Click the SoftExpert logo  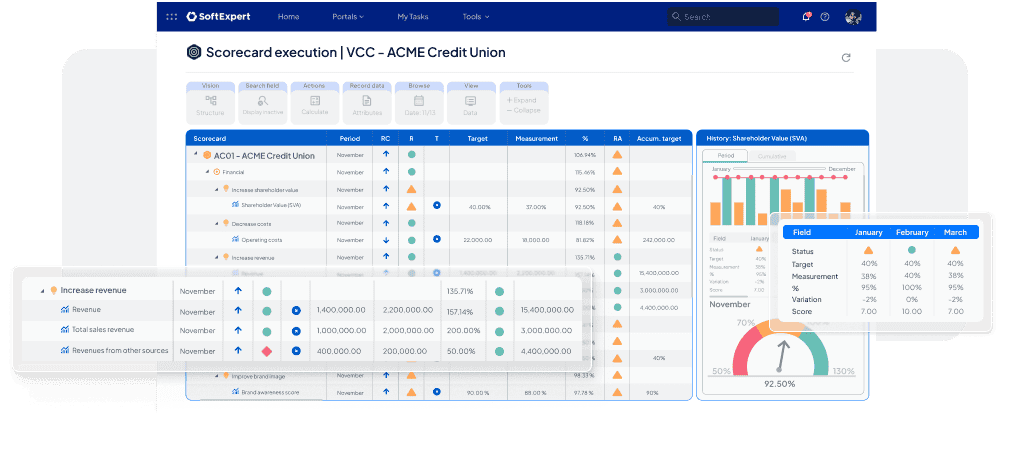click(x=219, y=16)
